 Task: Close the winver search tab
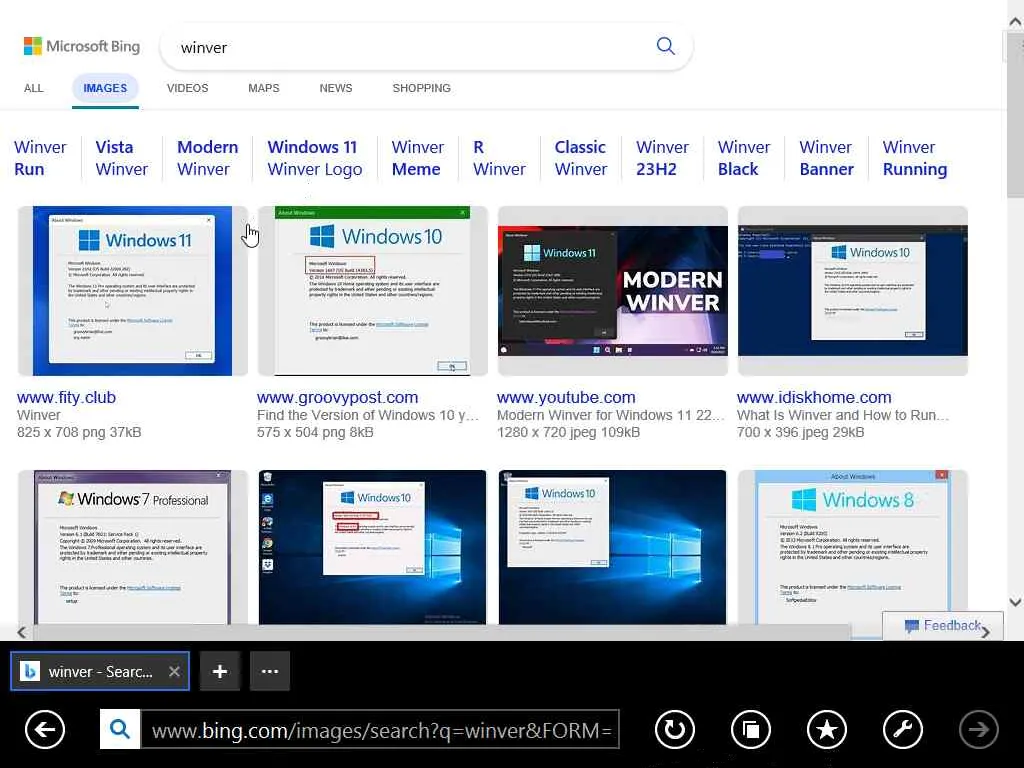point(174,671)
